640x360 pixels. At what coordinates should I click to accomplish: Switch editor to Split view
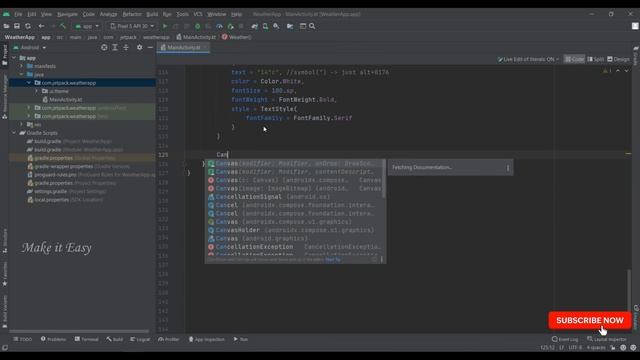(596, 59)
